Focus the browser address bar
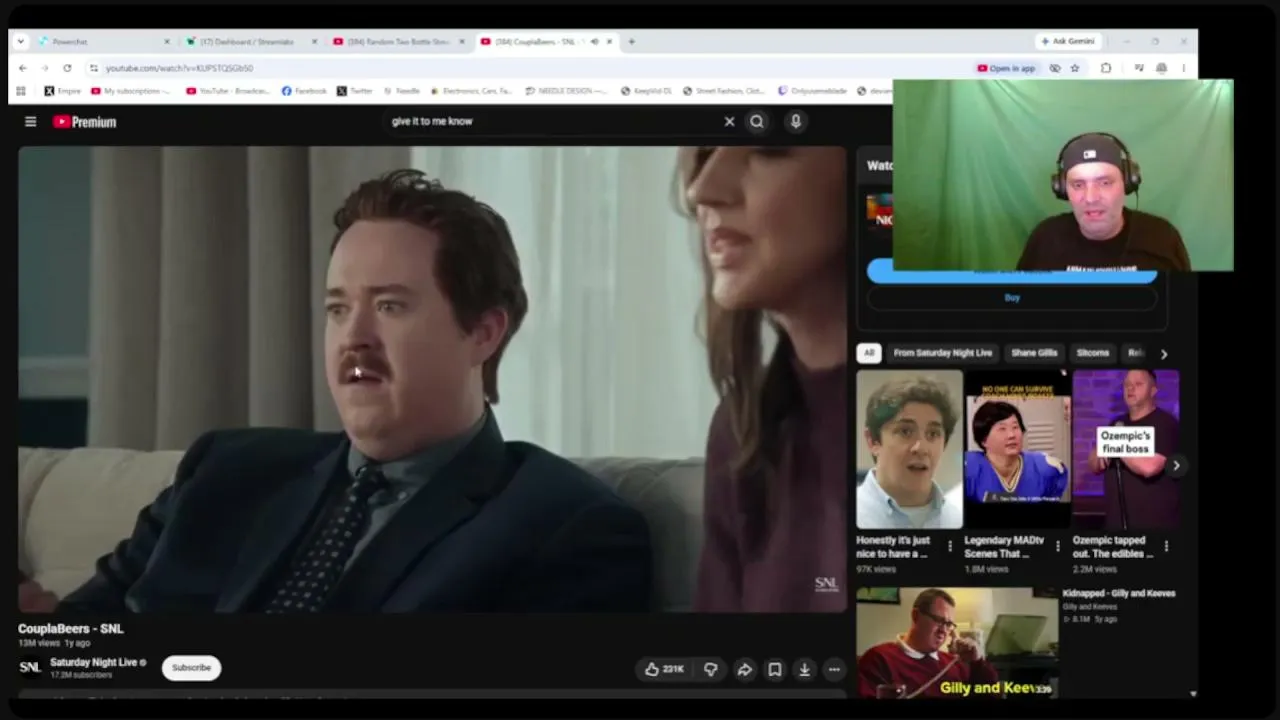The height and width of the screenshot is (720, 1280). point(530,68)
